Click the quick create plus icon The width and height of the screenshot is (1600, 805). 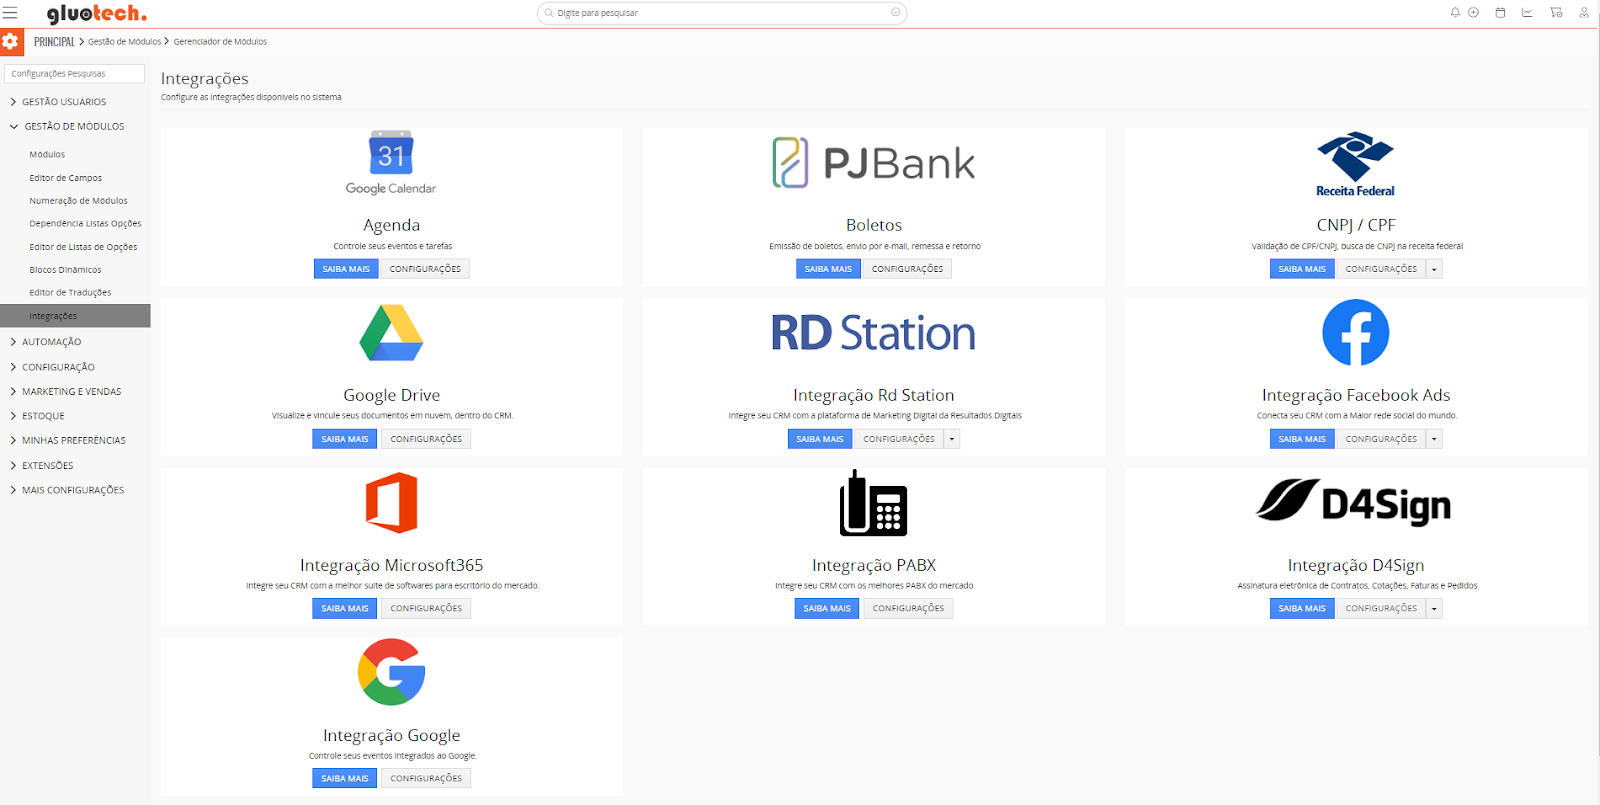(1473, 13)
